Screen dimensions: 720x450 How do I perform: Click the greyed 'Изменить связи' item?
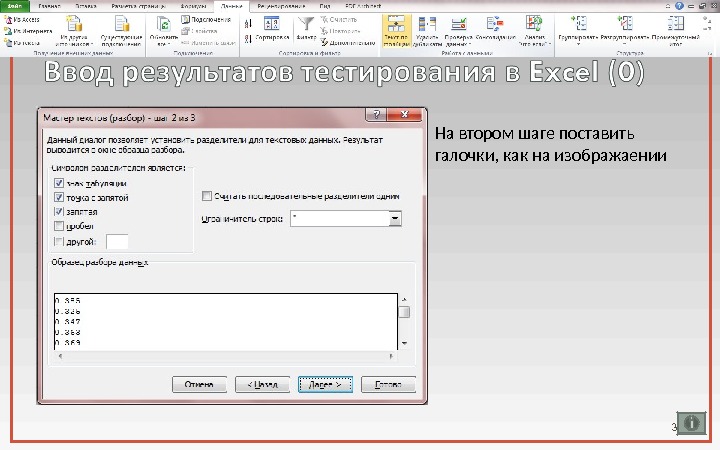208,43
